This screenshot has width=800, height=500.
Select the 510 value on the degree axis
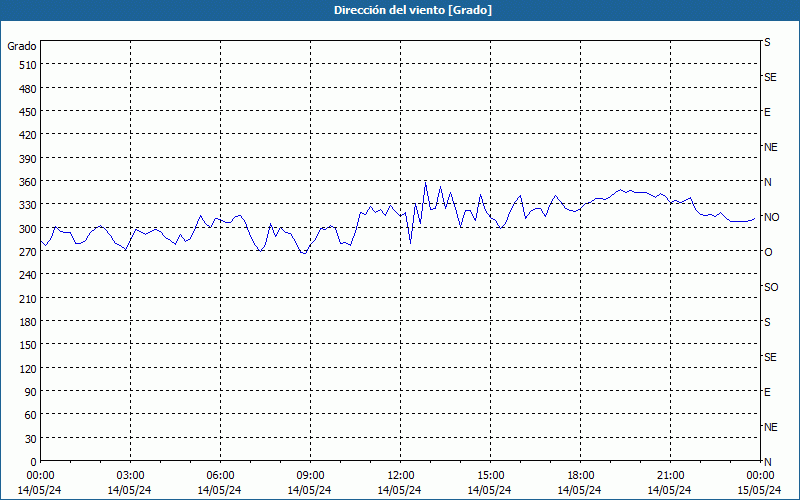(x=28, y=65)
